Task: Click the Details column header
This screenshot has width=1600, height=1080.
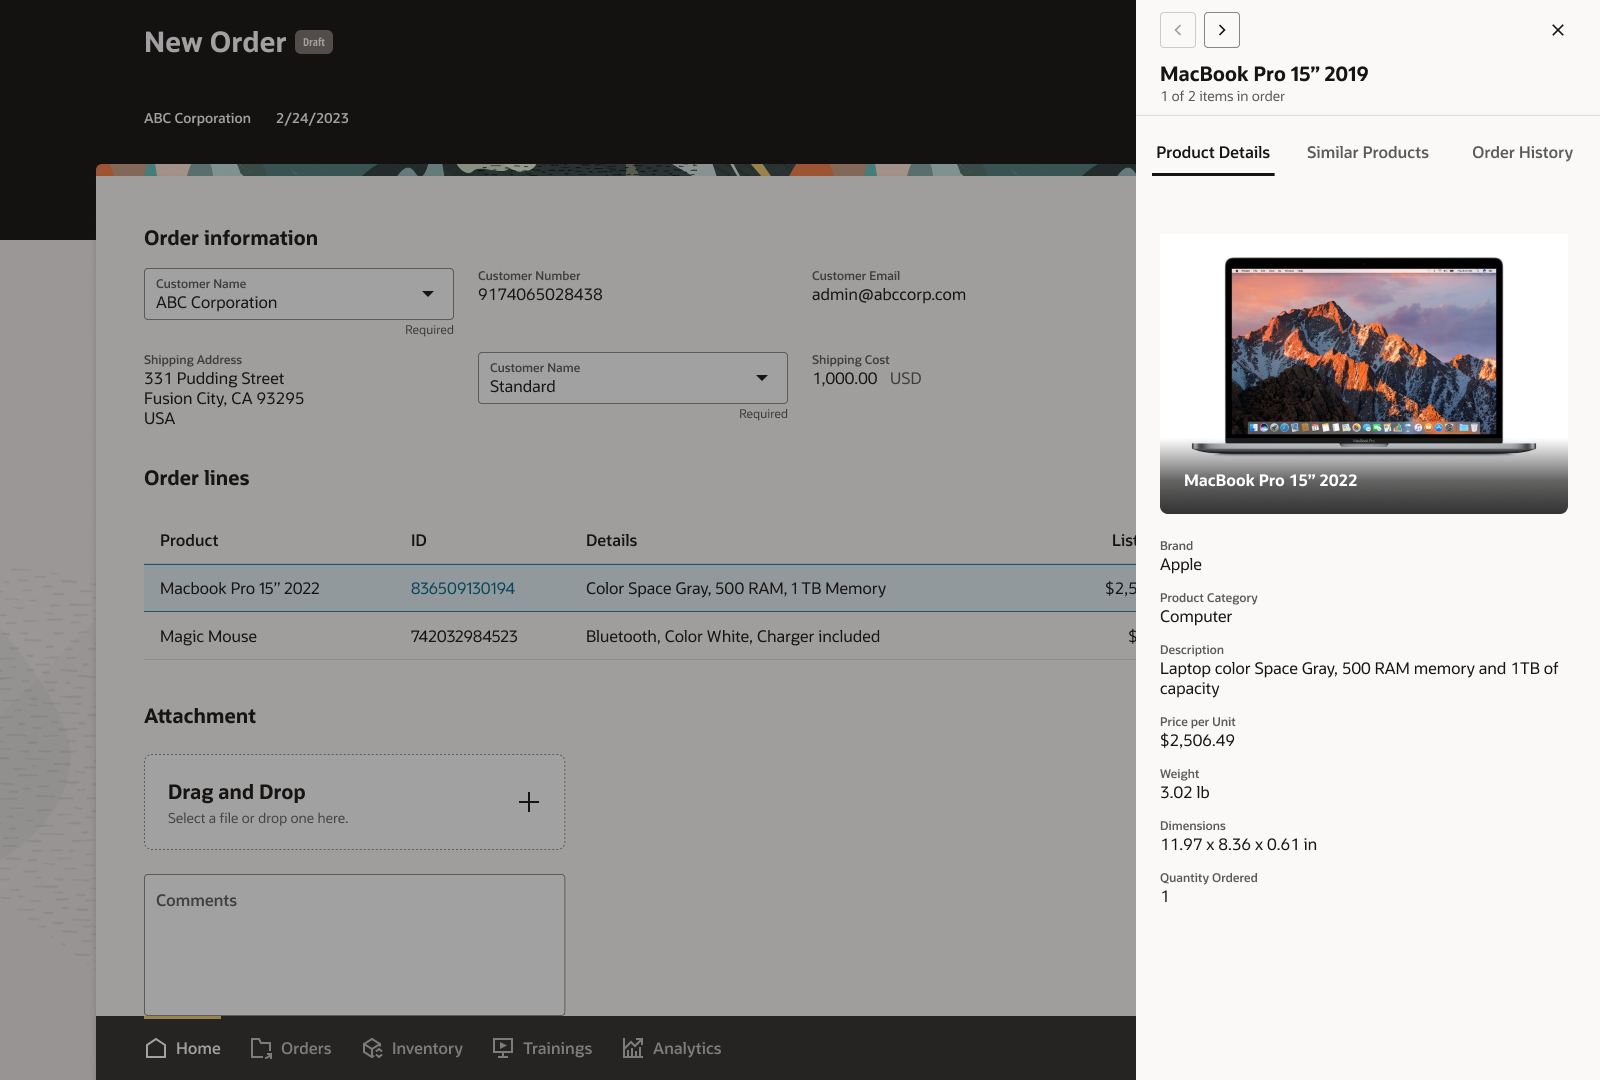Action: click(611, 541)
